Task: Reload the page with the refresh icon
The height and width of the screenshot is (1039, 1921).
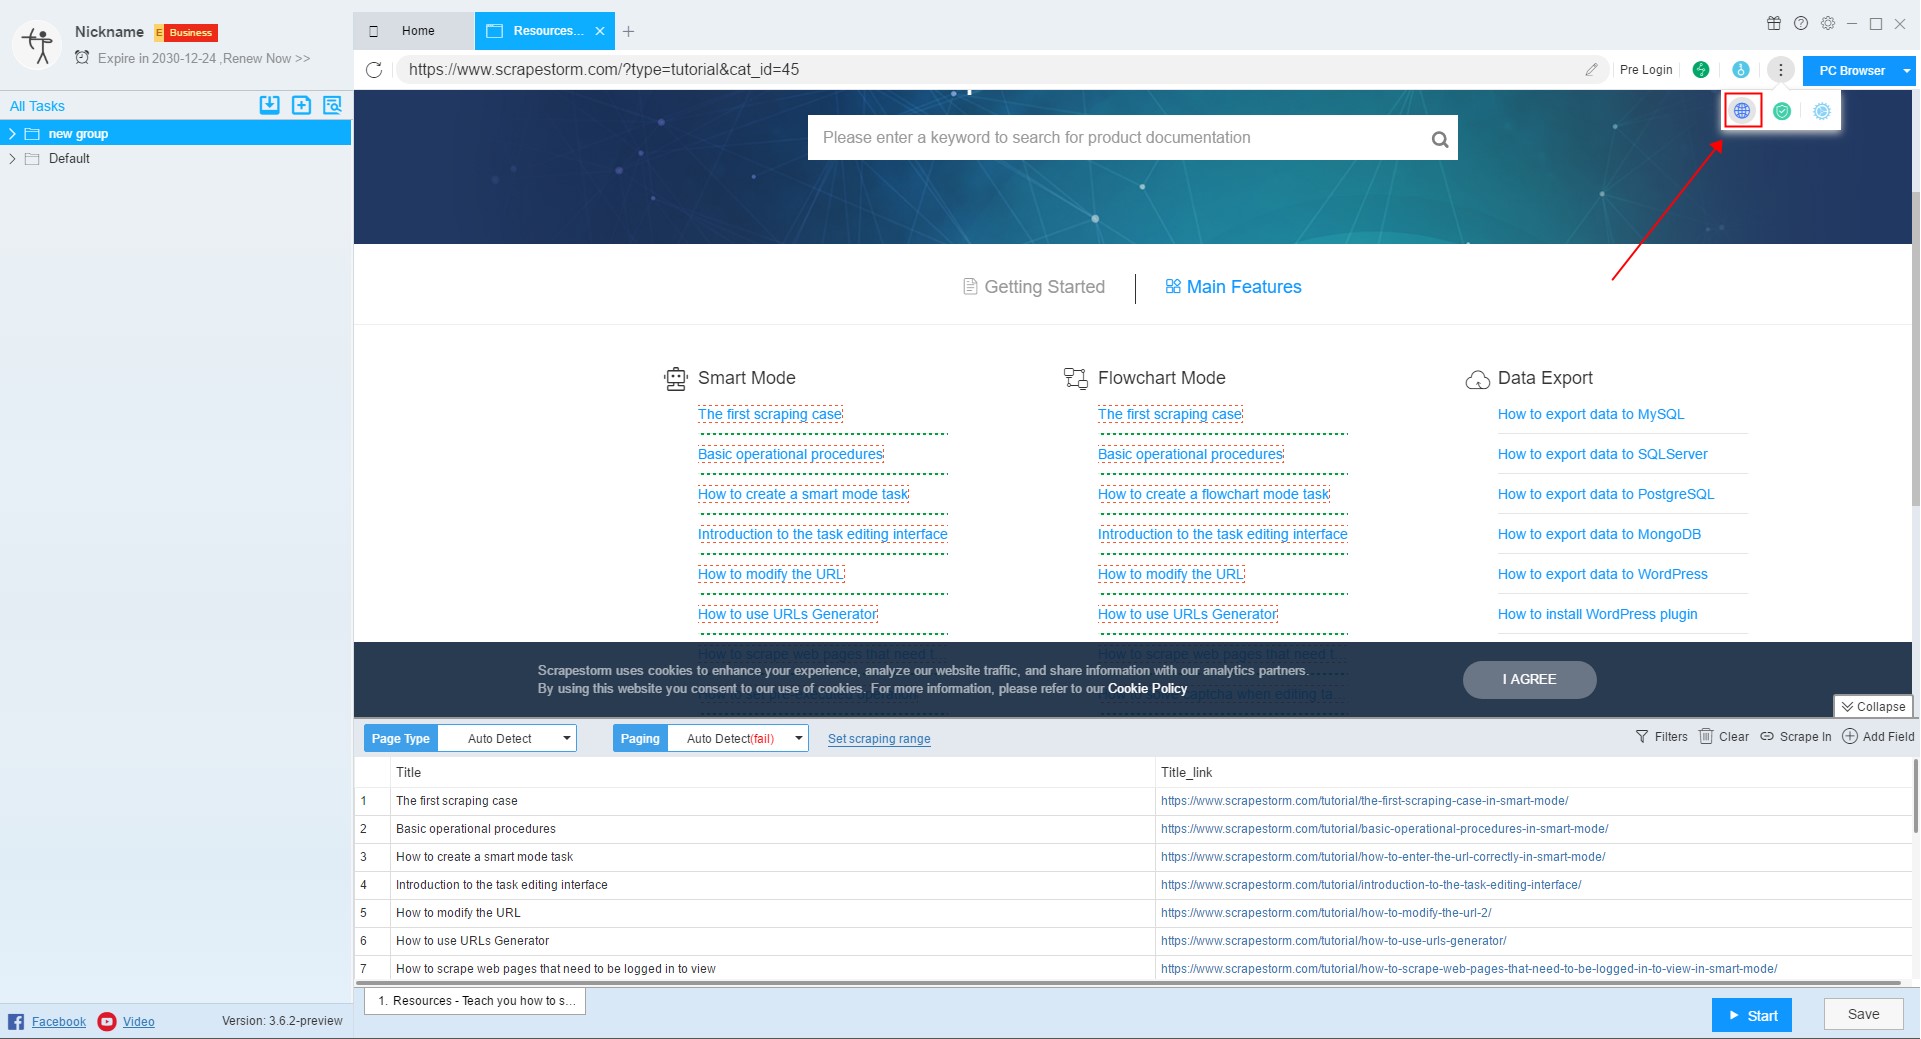Action: point(374,70)
